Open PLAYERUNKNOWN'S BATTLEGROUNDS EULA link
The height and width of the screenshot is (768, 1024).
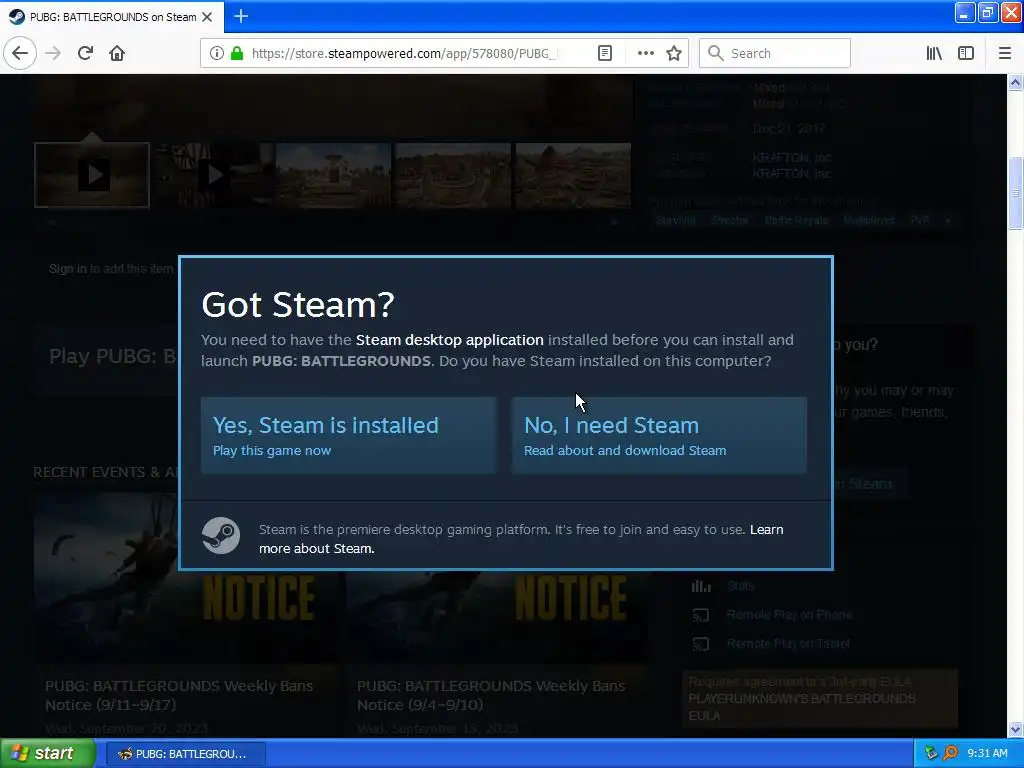(x=802, y=707)
